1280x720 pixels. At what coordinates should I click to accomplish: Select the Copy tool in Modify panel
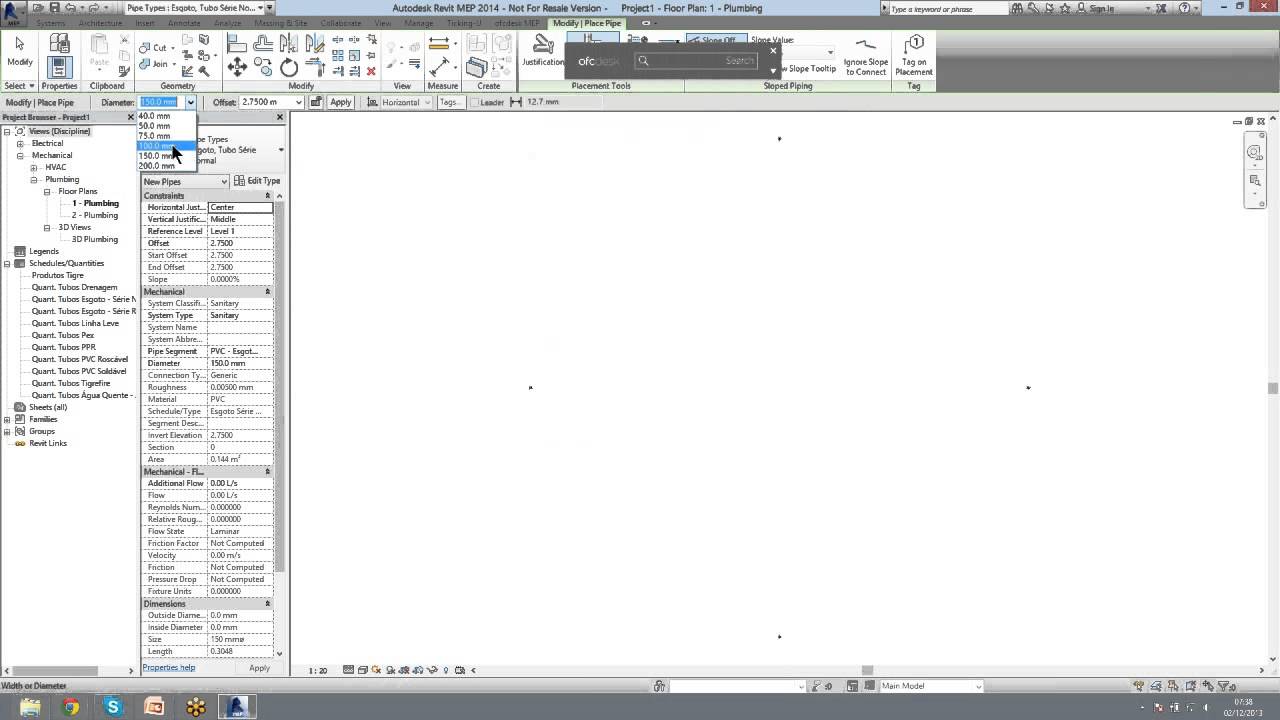(x=263, y=67)
